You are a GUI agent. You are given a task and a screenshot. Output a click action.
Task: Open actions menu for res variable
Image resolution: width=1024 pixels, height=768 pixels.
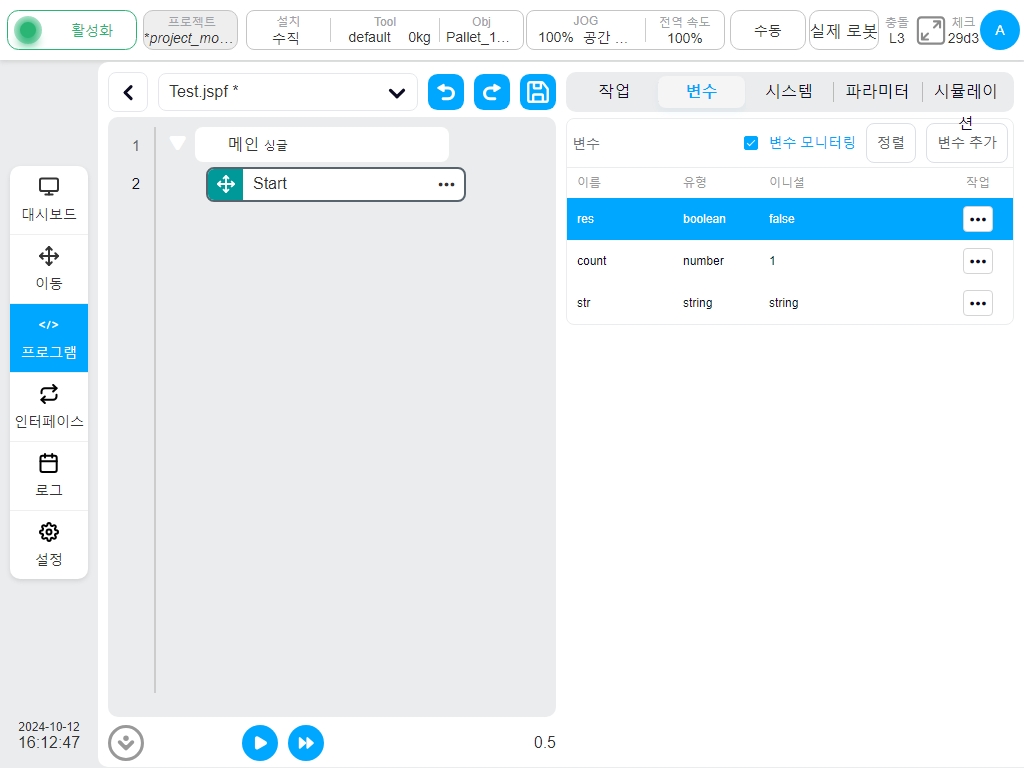978,219
